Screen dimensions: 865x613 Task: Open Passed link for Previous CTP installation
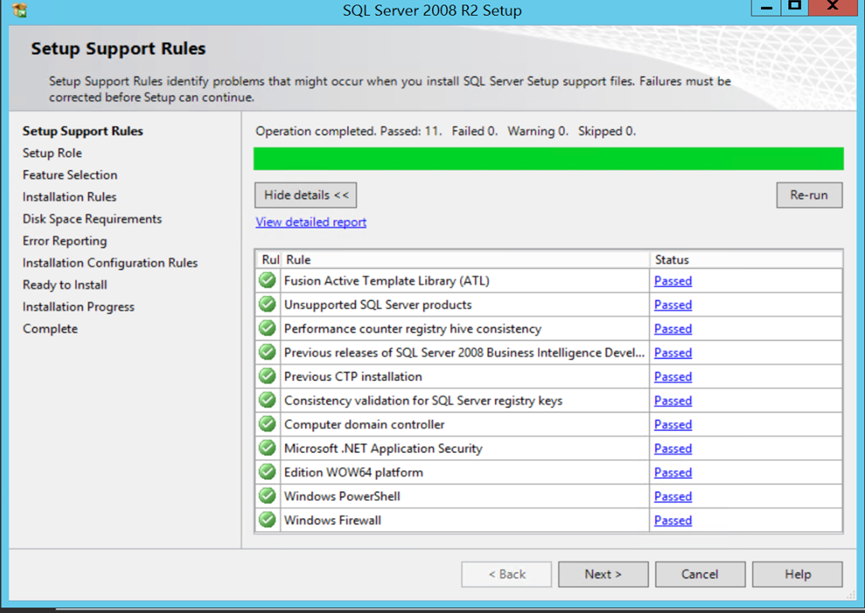[673, 377]
